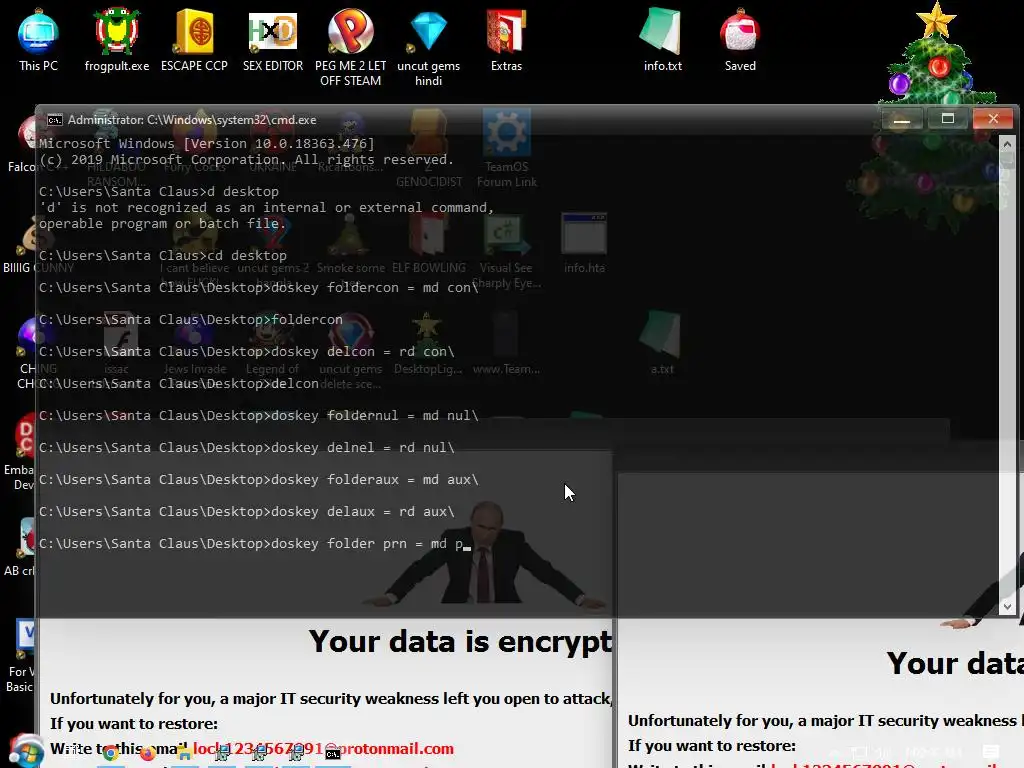Viewport: 1024px width, 768px height.
Task: Open Firefox from the taskbar
Action: pos(148,754)
